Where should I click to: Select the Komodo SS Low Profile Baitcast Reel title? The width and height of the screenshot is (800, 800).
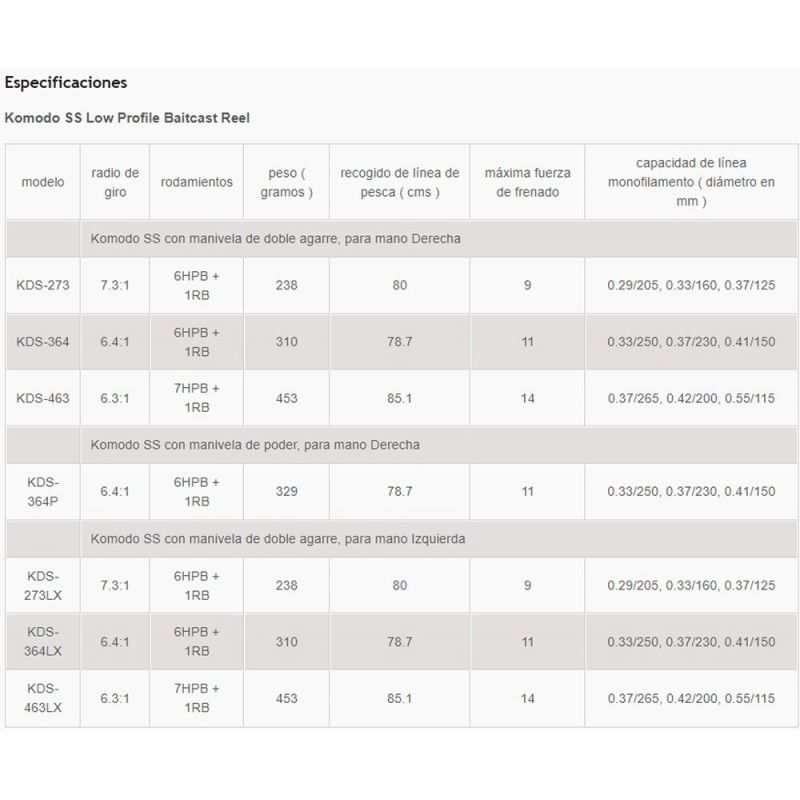[x=127, y=118]
